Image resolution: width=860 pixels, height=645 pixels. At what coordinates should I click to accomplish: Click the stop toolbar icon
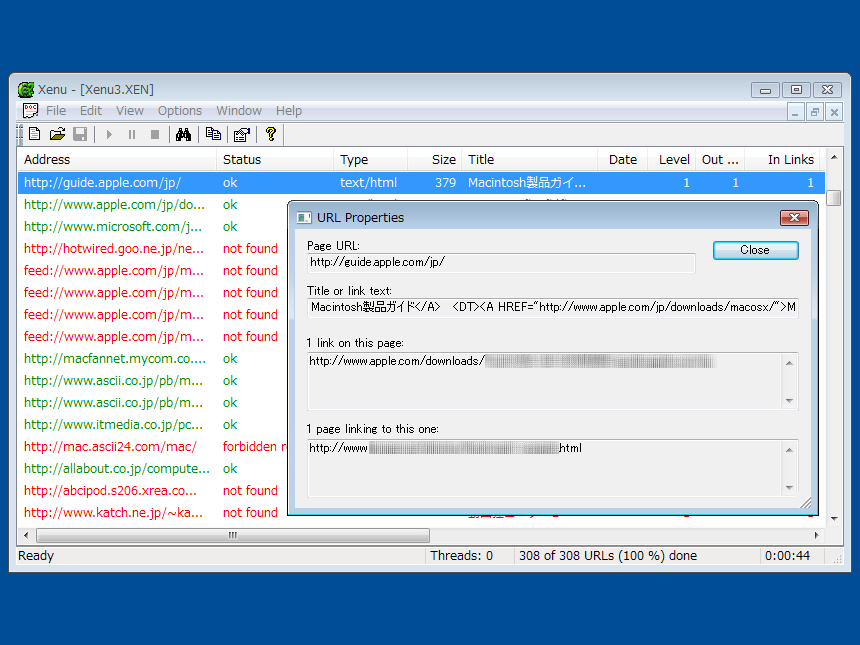coord(155,134)
